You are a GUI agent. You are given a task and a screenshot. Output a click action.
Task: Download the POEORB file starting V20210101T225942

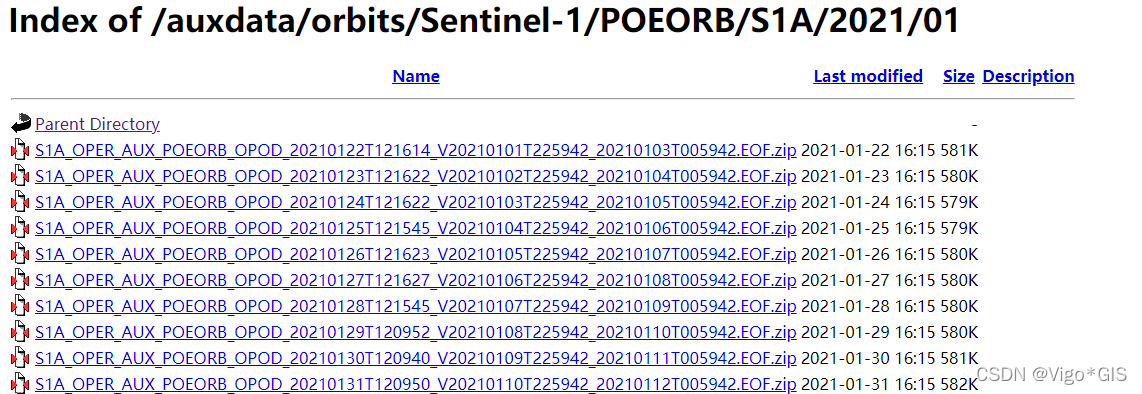click(416, 151)
